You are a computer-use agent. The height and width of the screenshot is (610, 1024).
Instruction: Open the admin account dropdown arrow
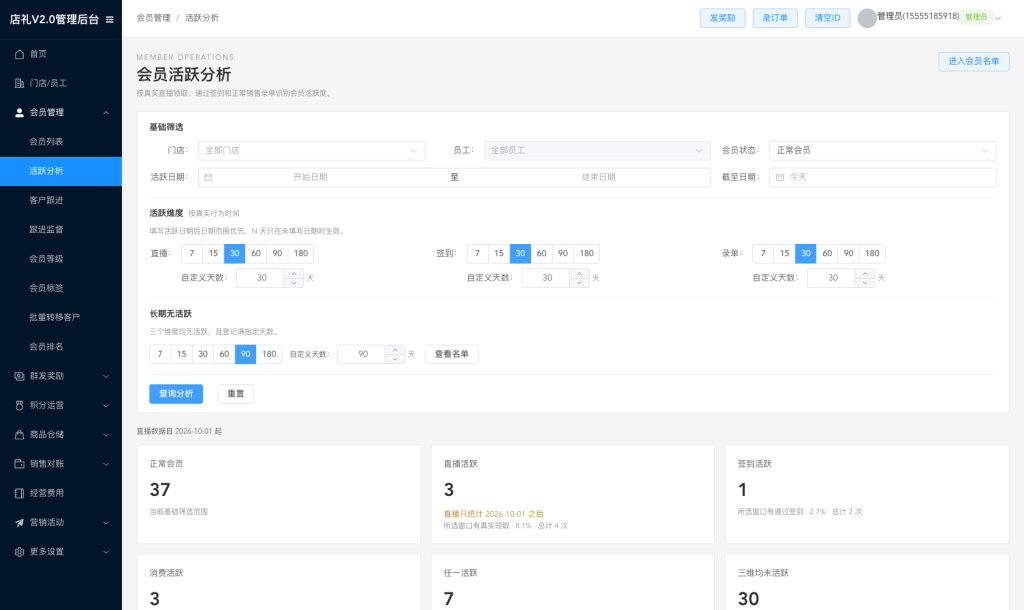coord(998,18)
